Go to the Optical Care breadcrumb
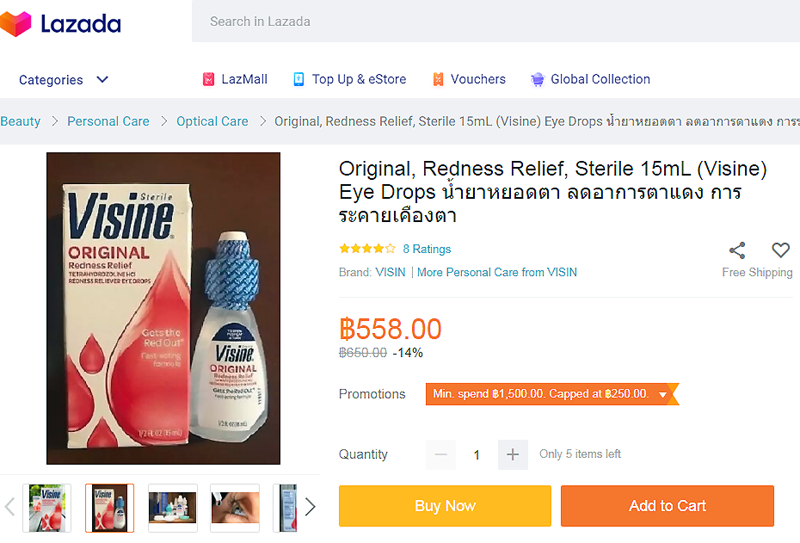The image size is (800, 543). click(x=212, y=121)
